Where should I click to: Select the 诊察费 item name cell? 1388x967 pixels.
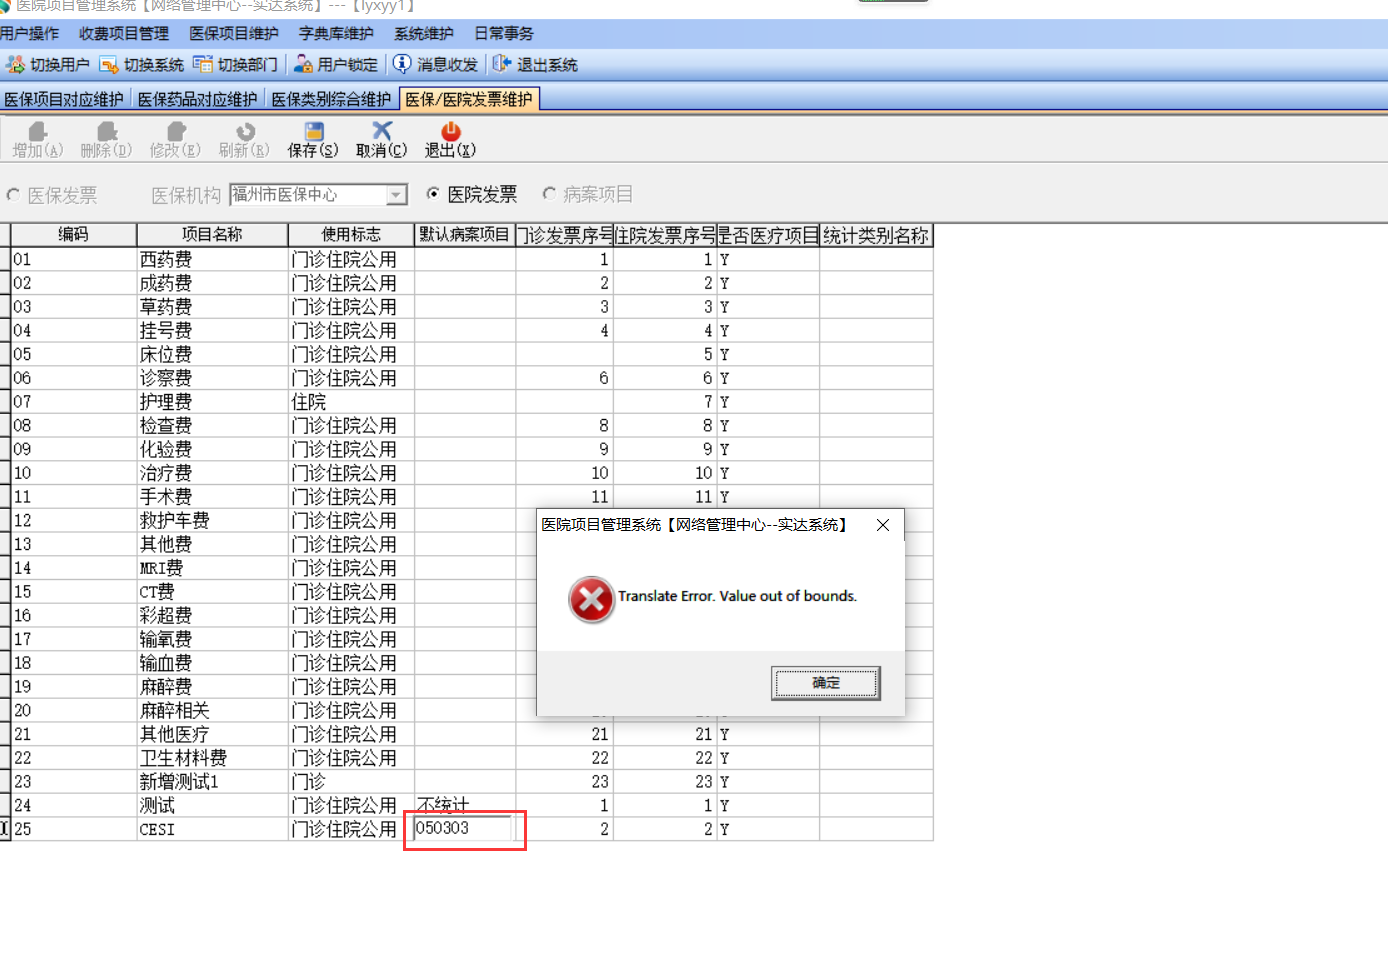tap(212, 378)
